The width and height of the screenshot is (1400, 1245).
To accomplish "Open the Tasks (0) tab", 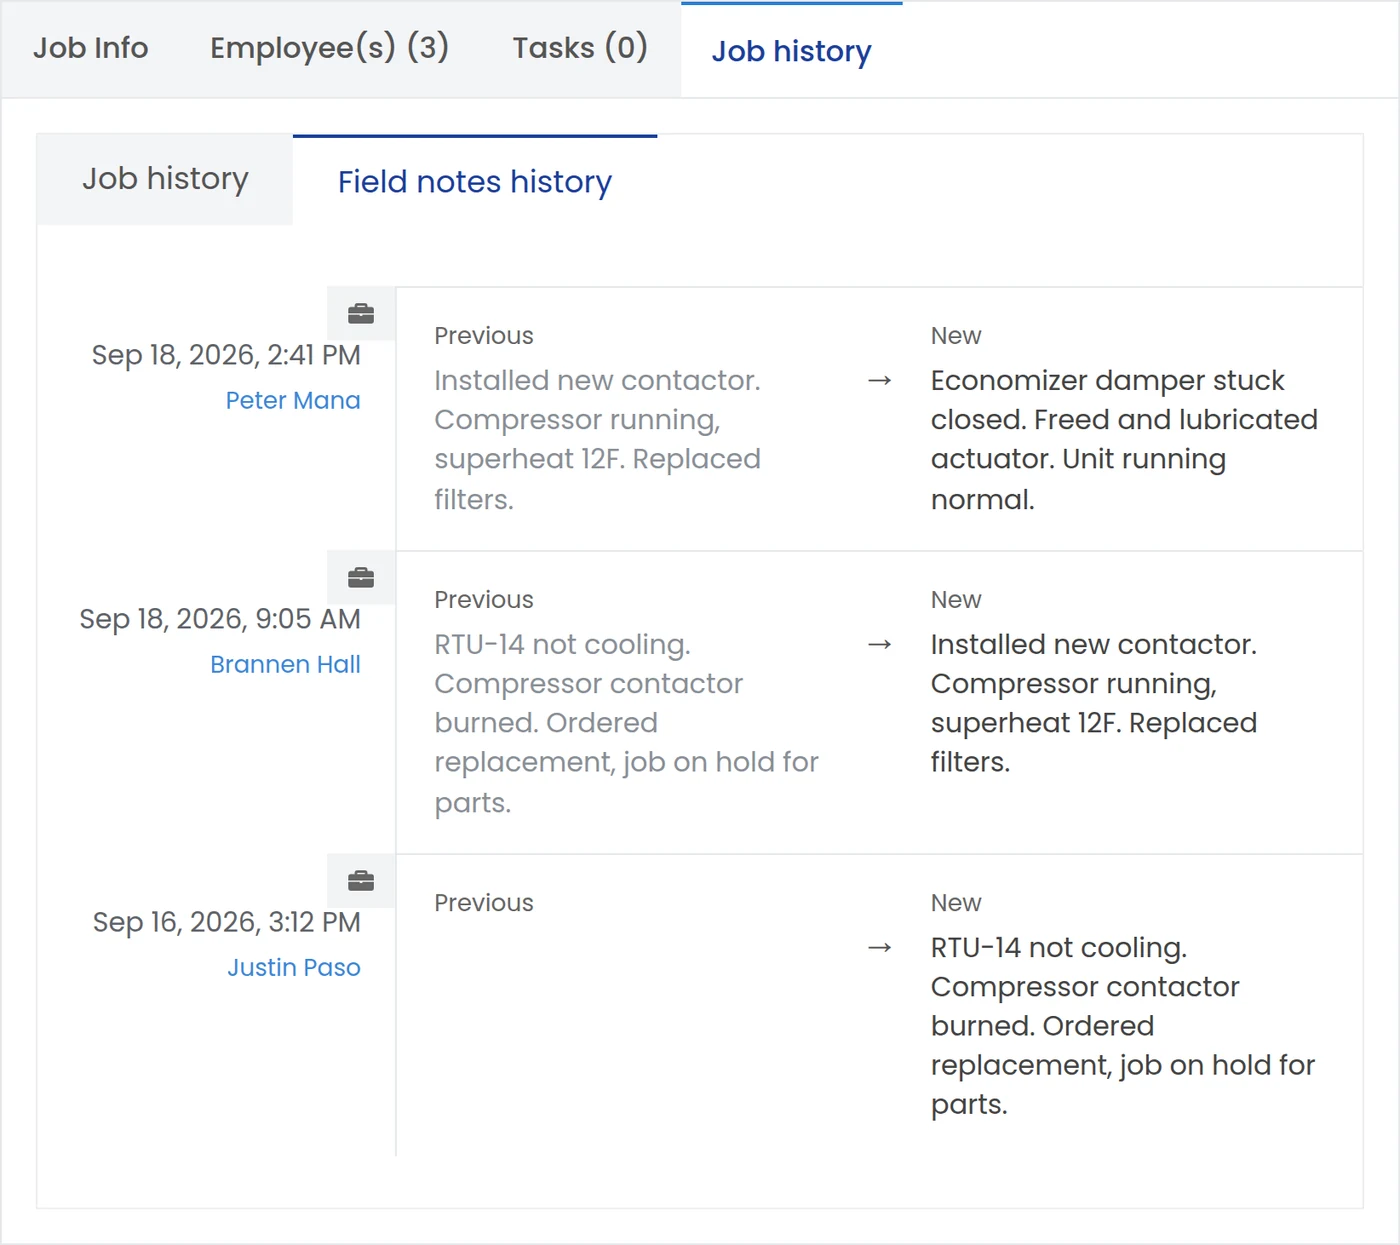I will [580, 48].
